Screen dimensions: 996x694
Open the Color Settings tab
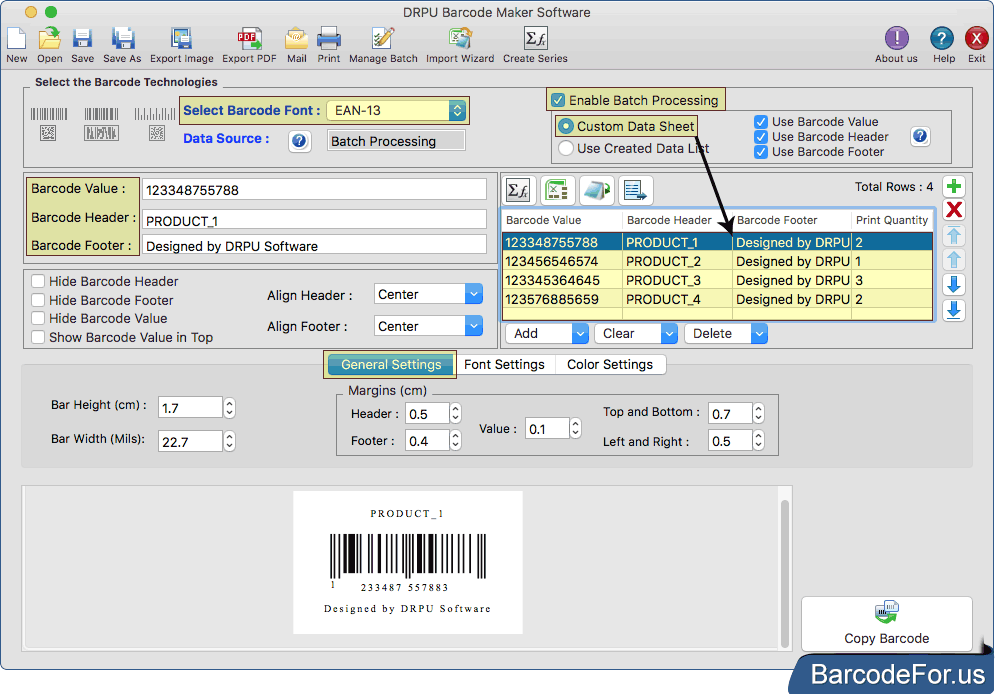coord(610,364)
